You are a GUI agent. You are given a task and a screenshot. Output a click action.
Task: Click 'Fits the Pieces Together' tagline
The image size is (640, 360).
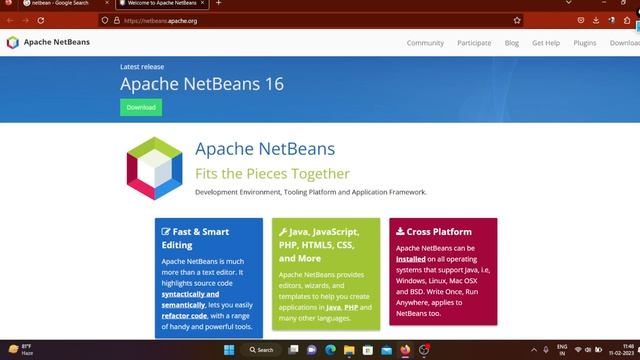[x=272, y=174]
